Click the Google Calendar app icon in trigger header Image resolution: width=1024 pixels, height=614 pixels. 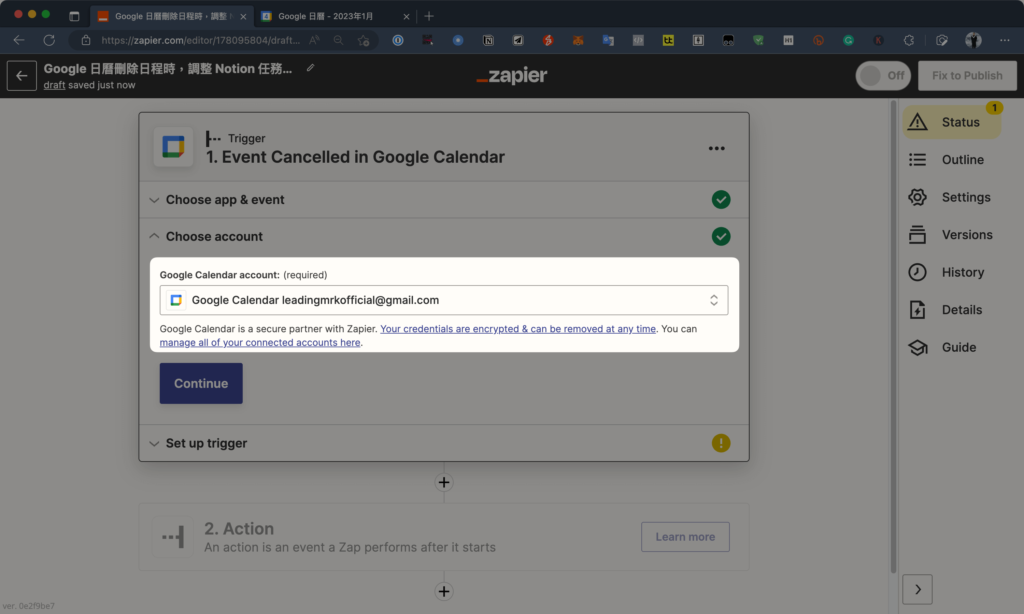pos(173,147)
